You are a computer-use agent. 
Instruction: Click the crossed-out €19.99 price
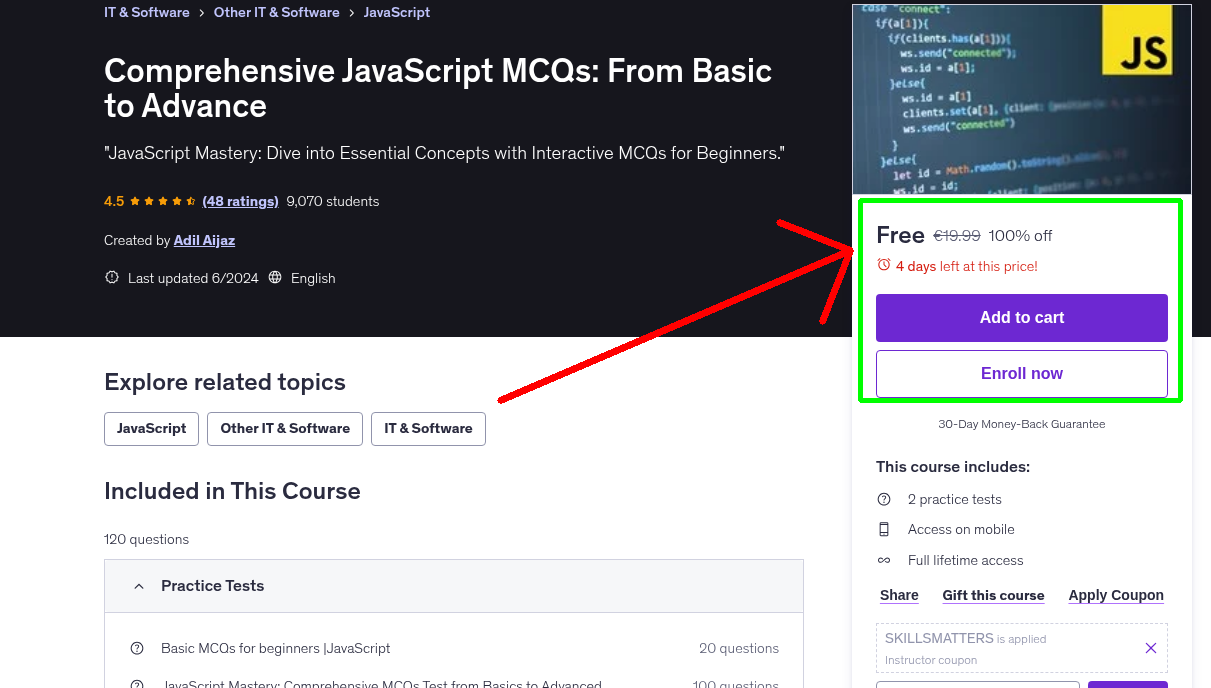click(x=957, y=236)
